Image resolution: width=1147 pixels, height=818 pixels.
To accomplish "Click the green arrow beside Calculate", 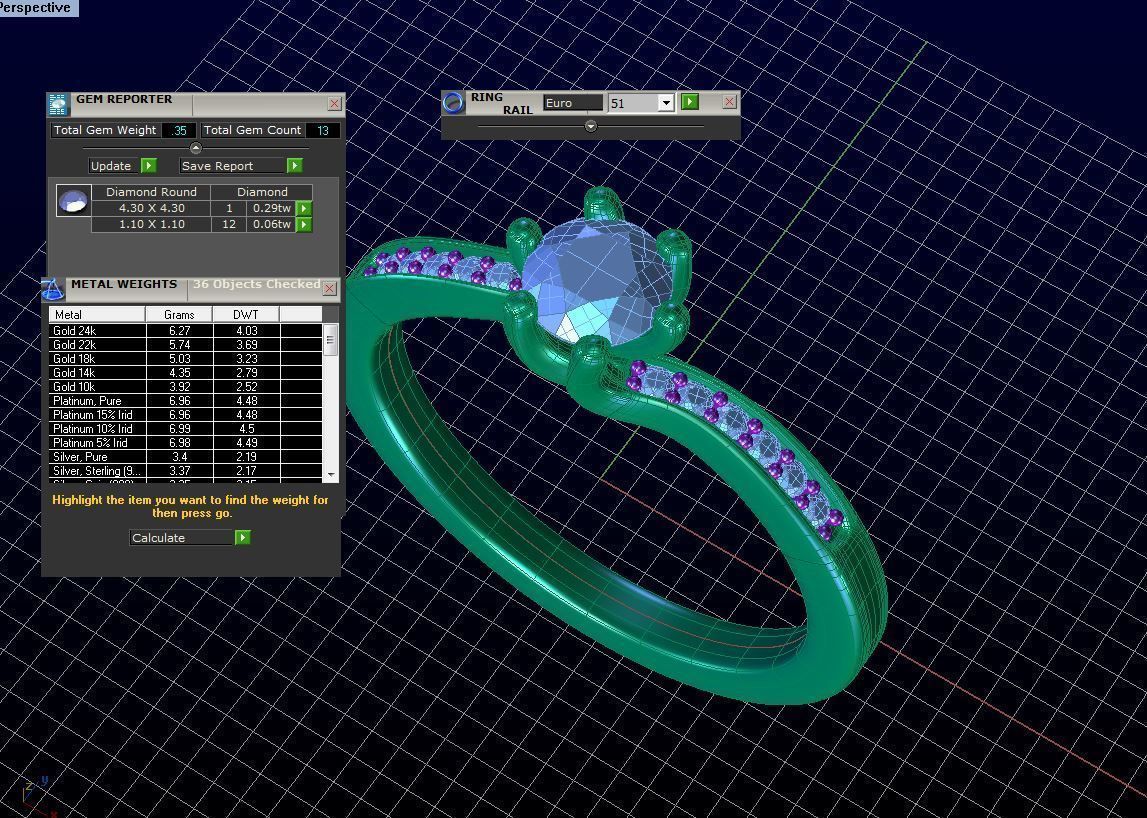I will click(x=242, y=538).
